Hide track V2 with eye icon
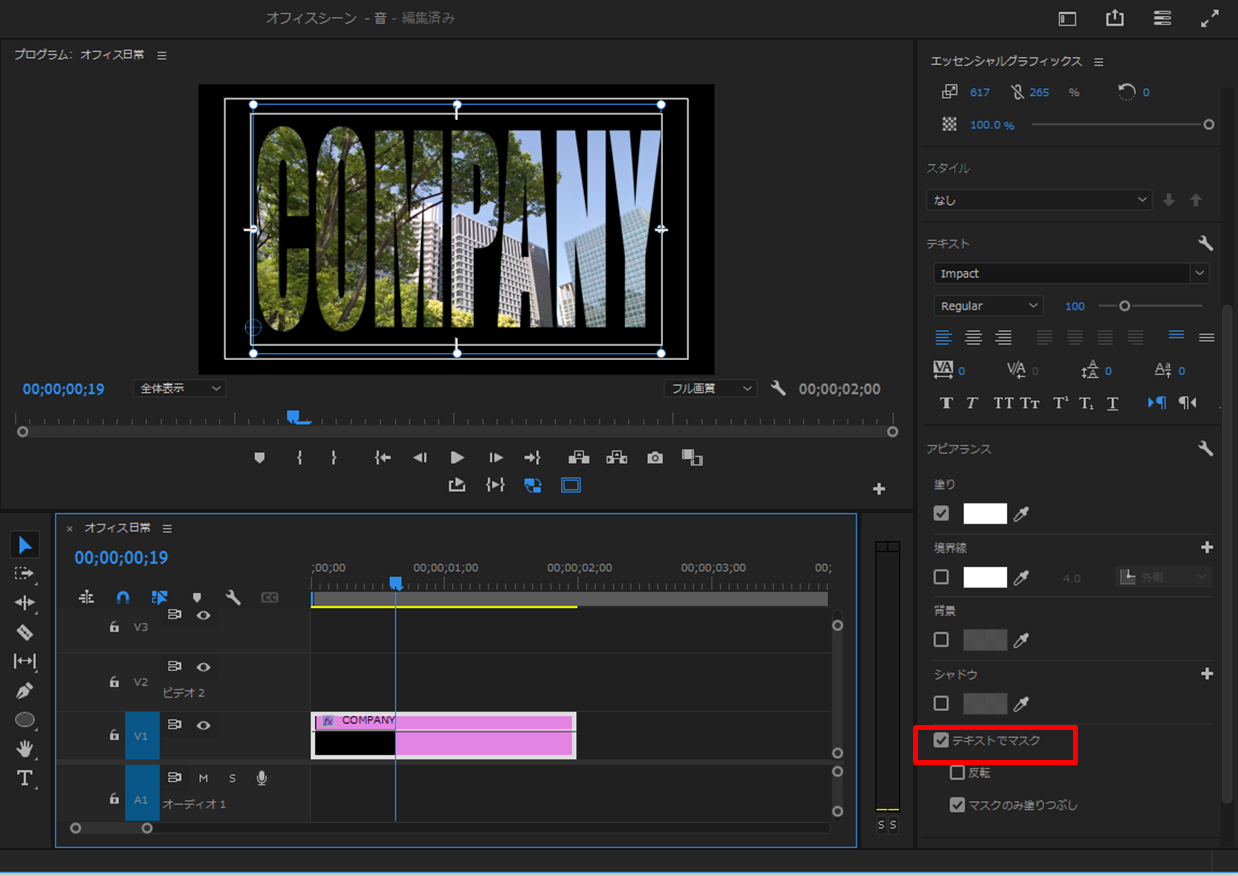This screenshot has width=1238, height=876. click(x=203, y=667)
